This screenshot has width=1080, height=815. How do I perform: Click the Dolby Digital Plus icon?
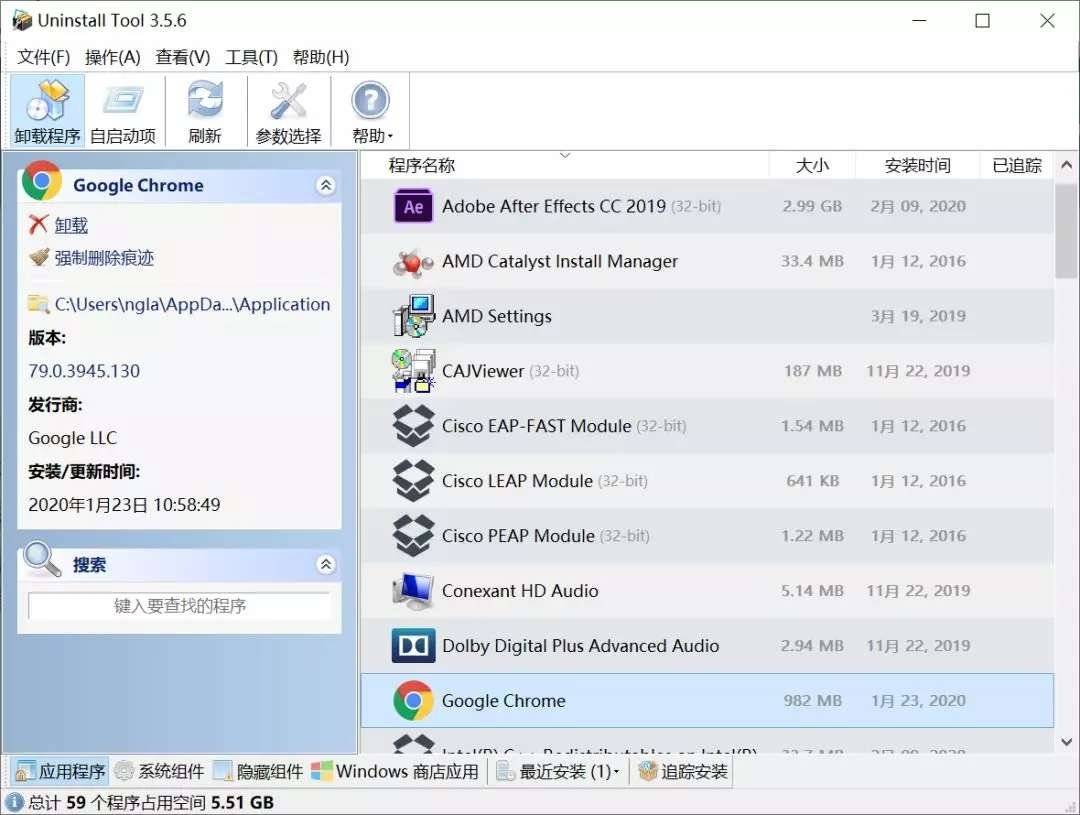(413, 646)
